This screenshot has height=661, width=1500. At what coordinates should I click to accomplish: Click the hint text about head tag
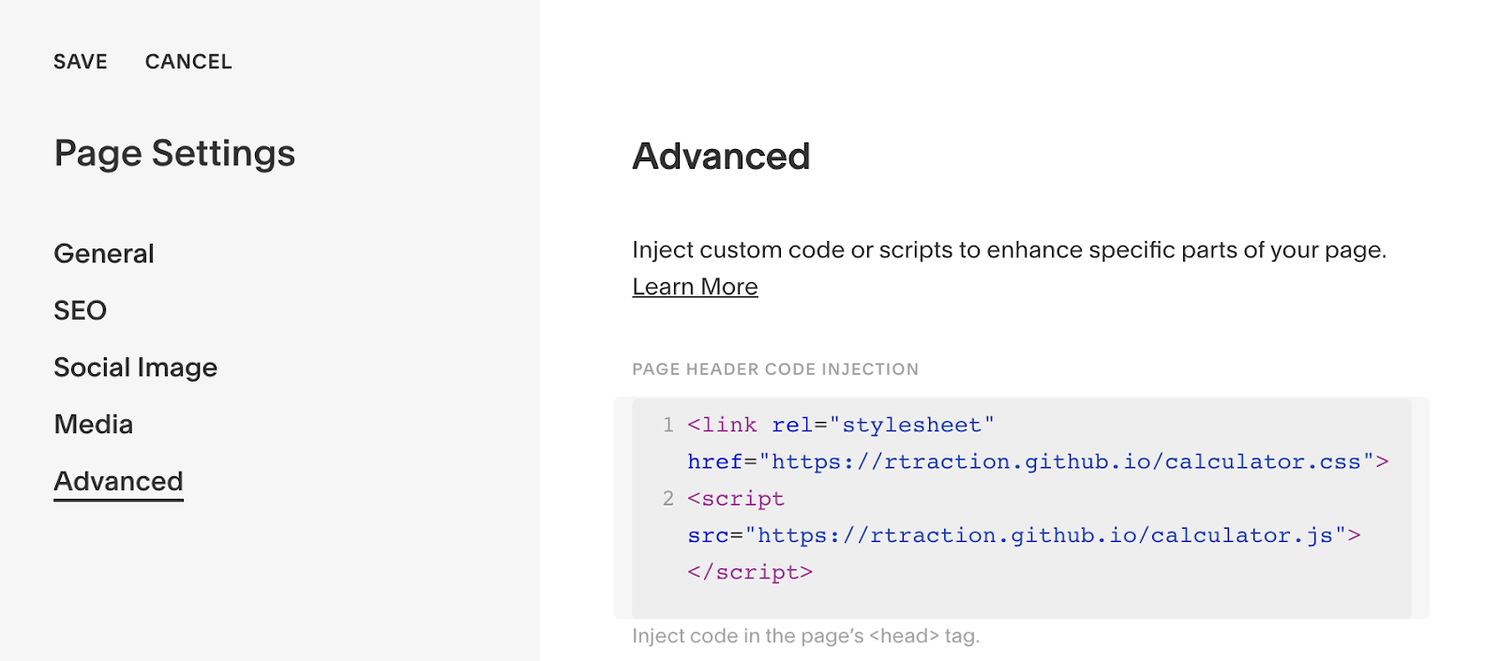(x=805, y=636)
